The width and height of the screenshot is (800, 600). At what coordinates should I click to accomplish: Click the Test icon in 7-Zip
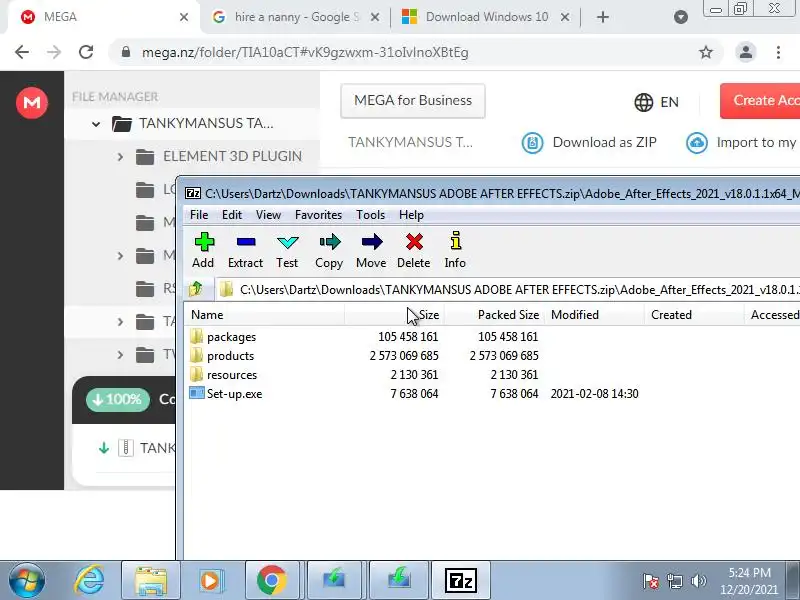pos(287,242)
